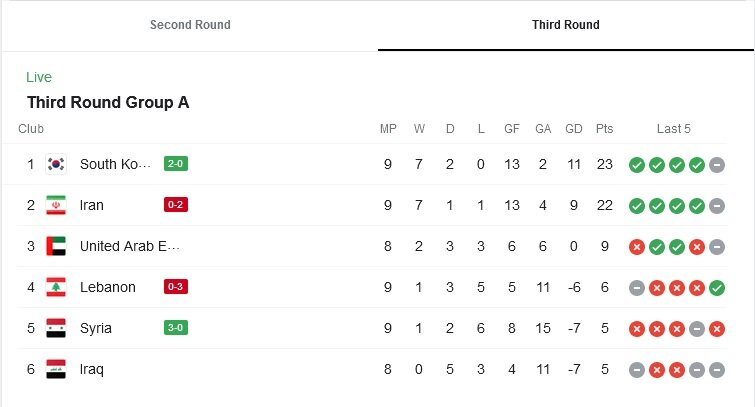Open the Lebanon team link
The image size is (755, 407).
107,287
